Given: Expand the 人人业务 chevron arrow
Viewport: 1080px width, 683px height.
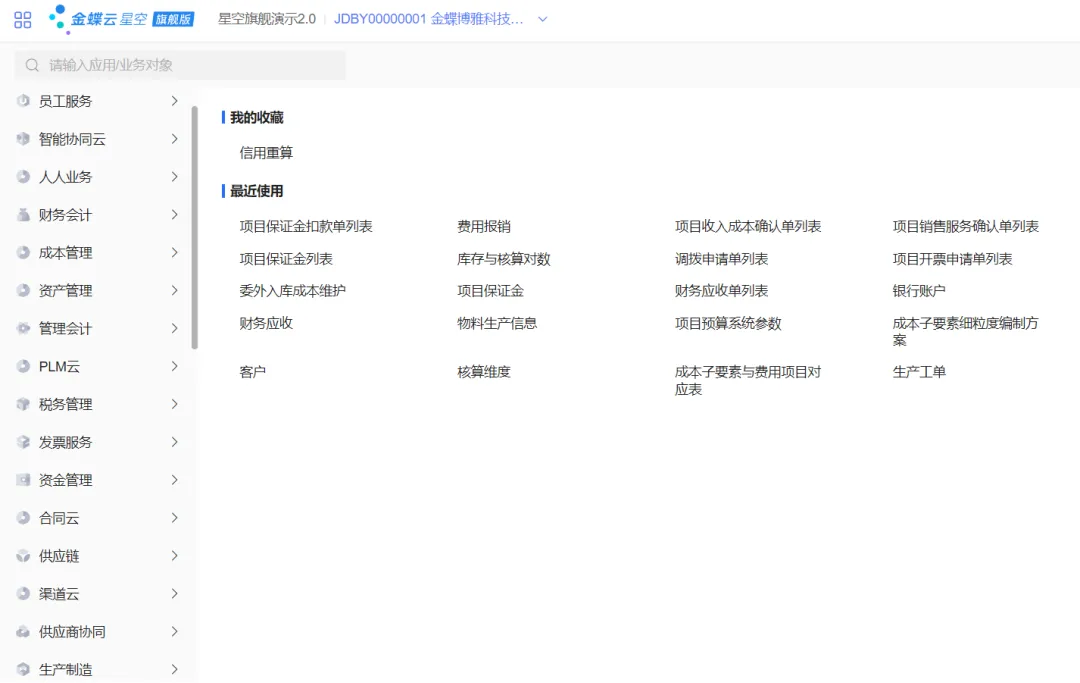Looking at the screenshot, I should click(x=174, y=177).
